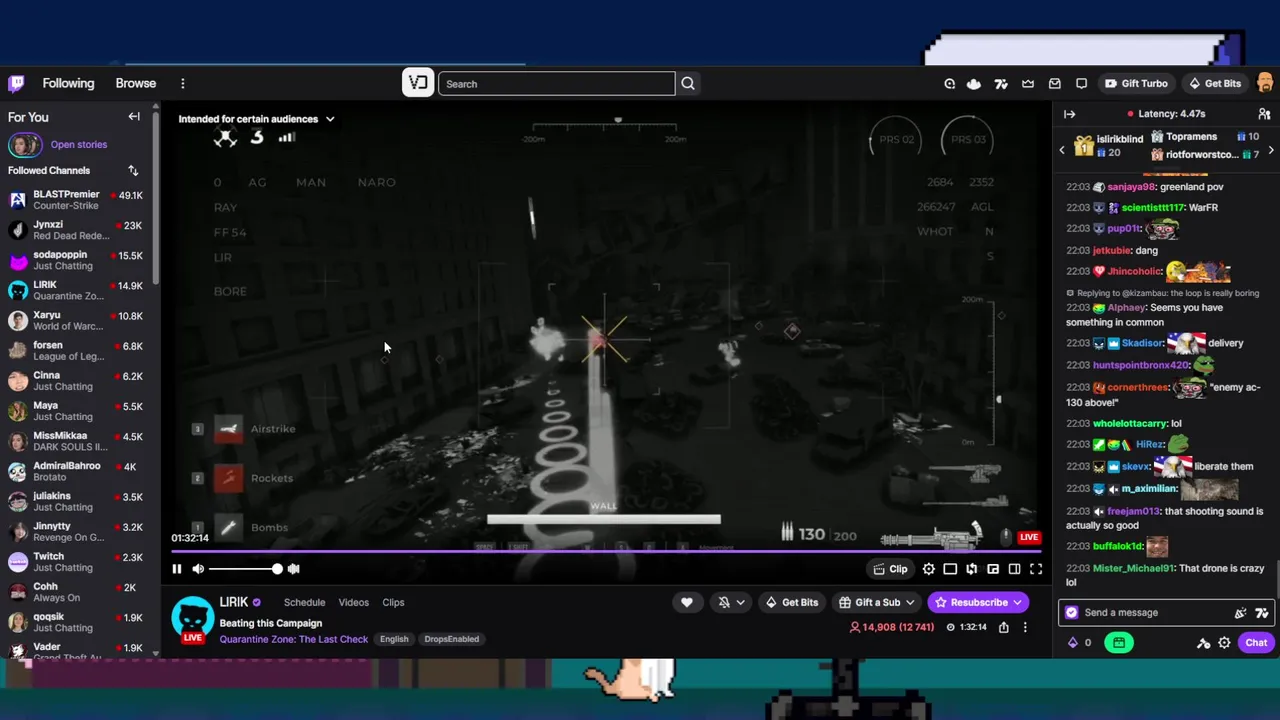Toggle picture-in-picture mini player
The width and height of the screenshot is (1280, 720).
[x=993, y=569]
